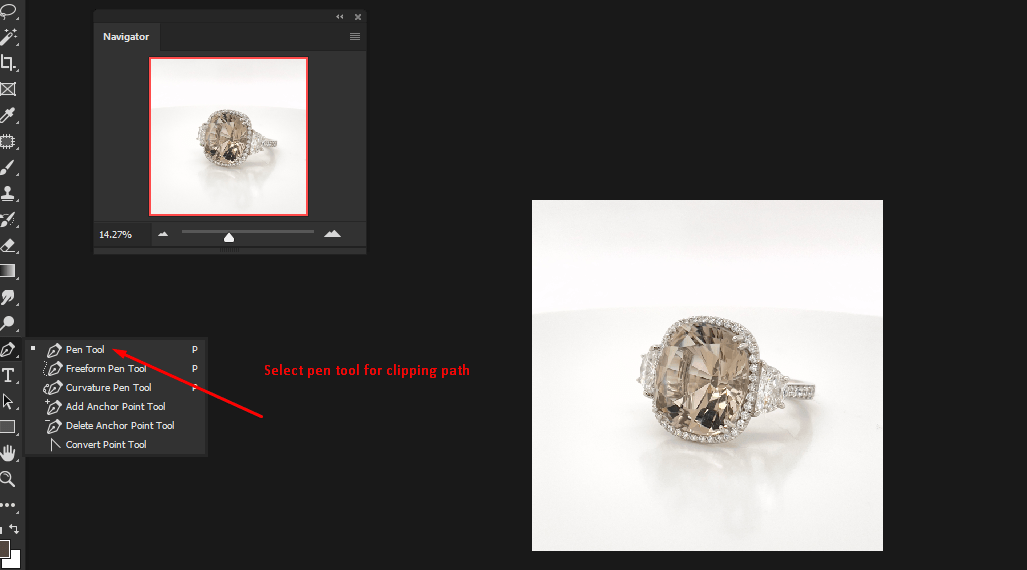Select the Lasso tool
Viewport: 1027px width, 570px height.
(x=9, y=10)
